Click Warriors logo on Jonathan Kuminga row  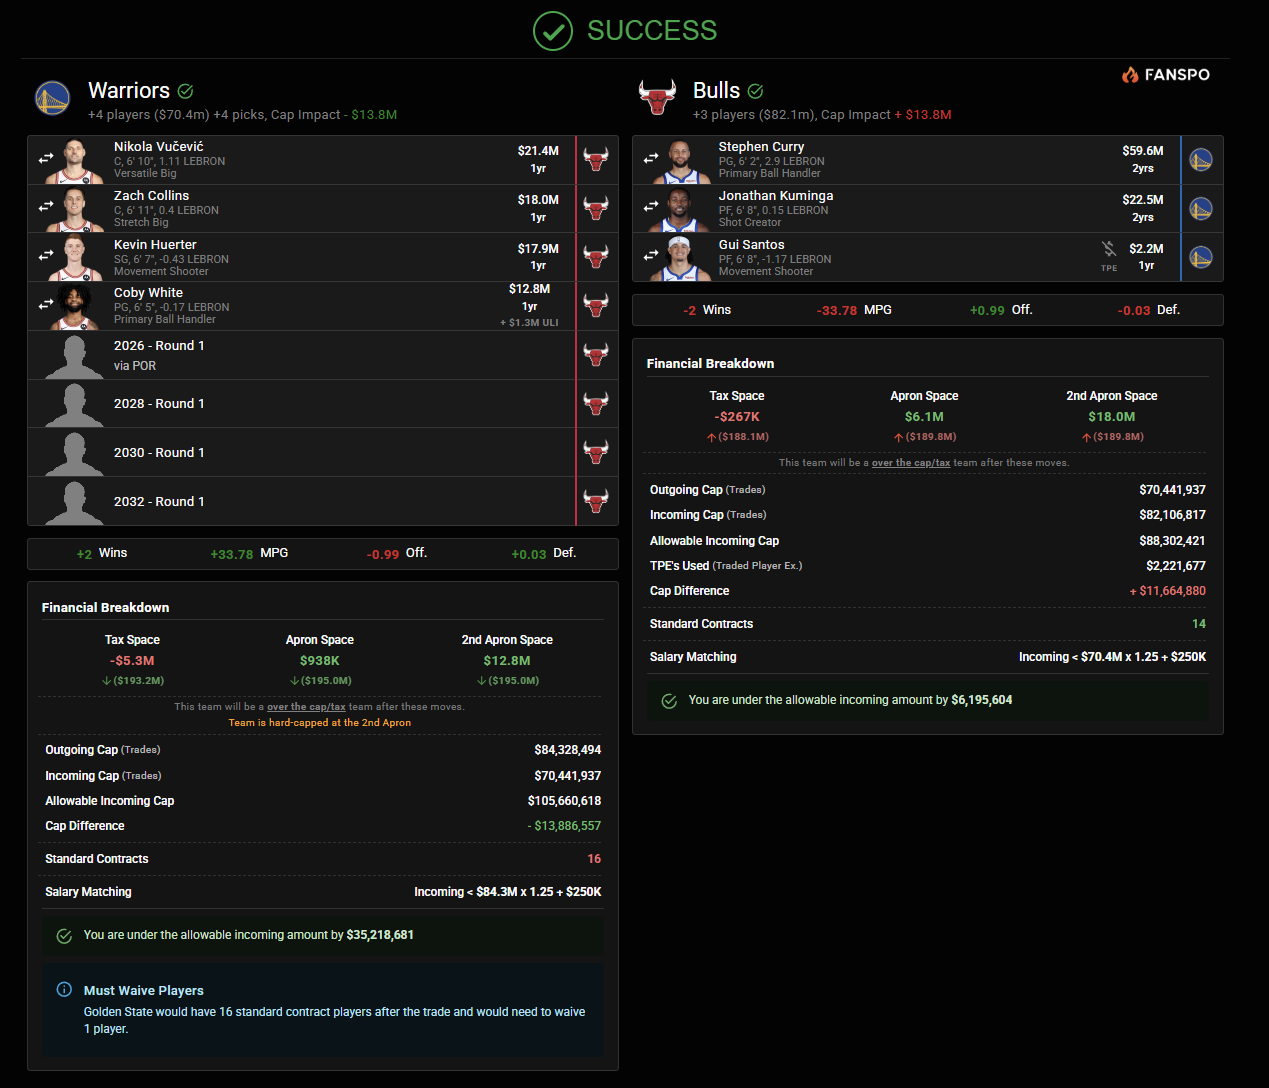click(1201, 209)
